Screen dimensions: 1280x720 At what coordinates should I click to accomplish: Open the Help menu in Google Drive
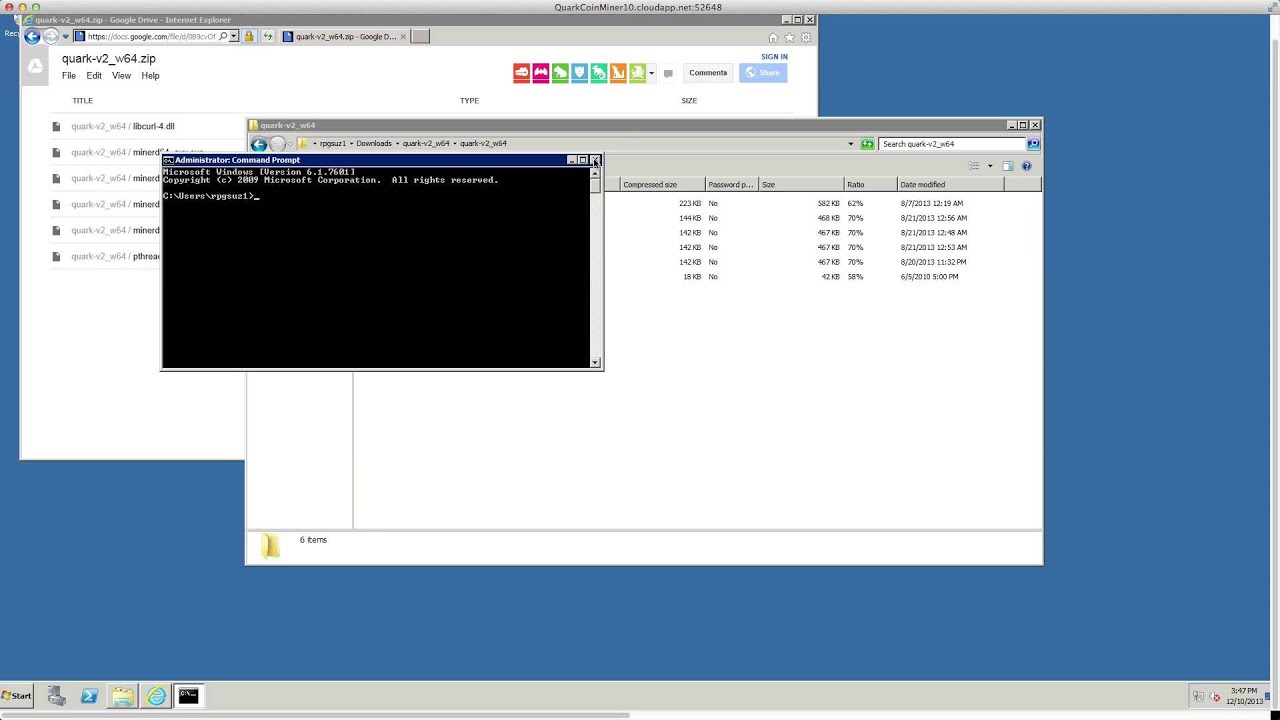click(150, 76)
